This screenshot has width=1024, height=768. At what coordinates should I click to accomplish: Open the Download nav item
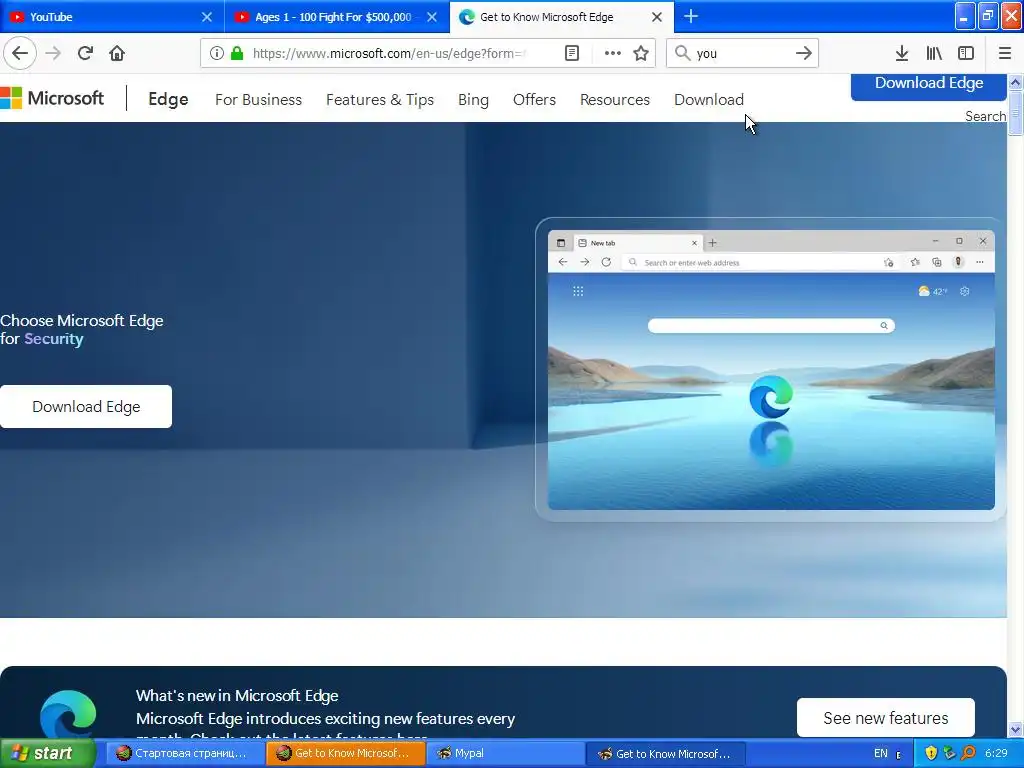[x=709, y=99]
